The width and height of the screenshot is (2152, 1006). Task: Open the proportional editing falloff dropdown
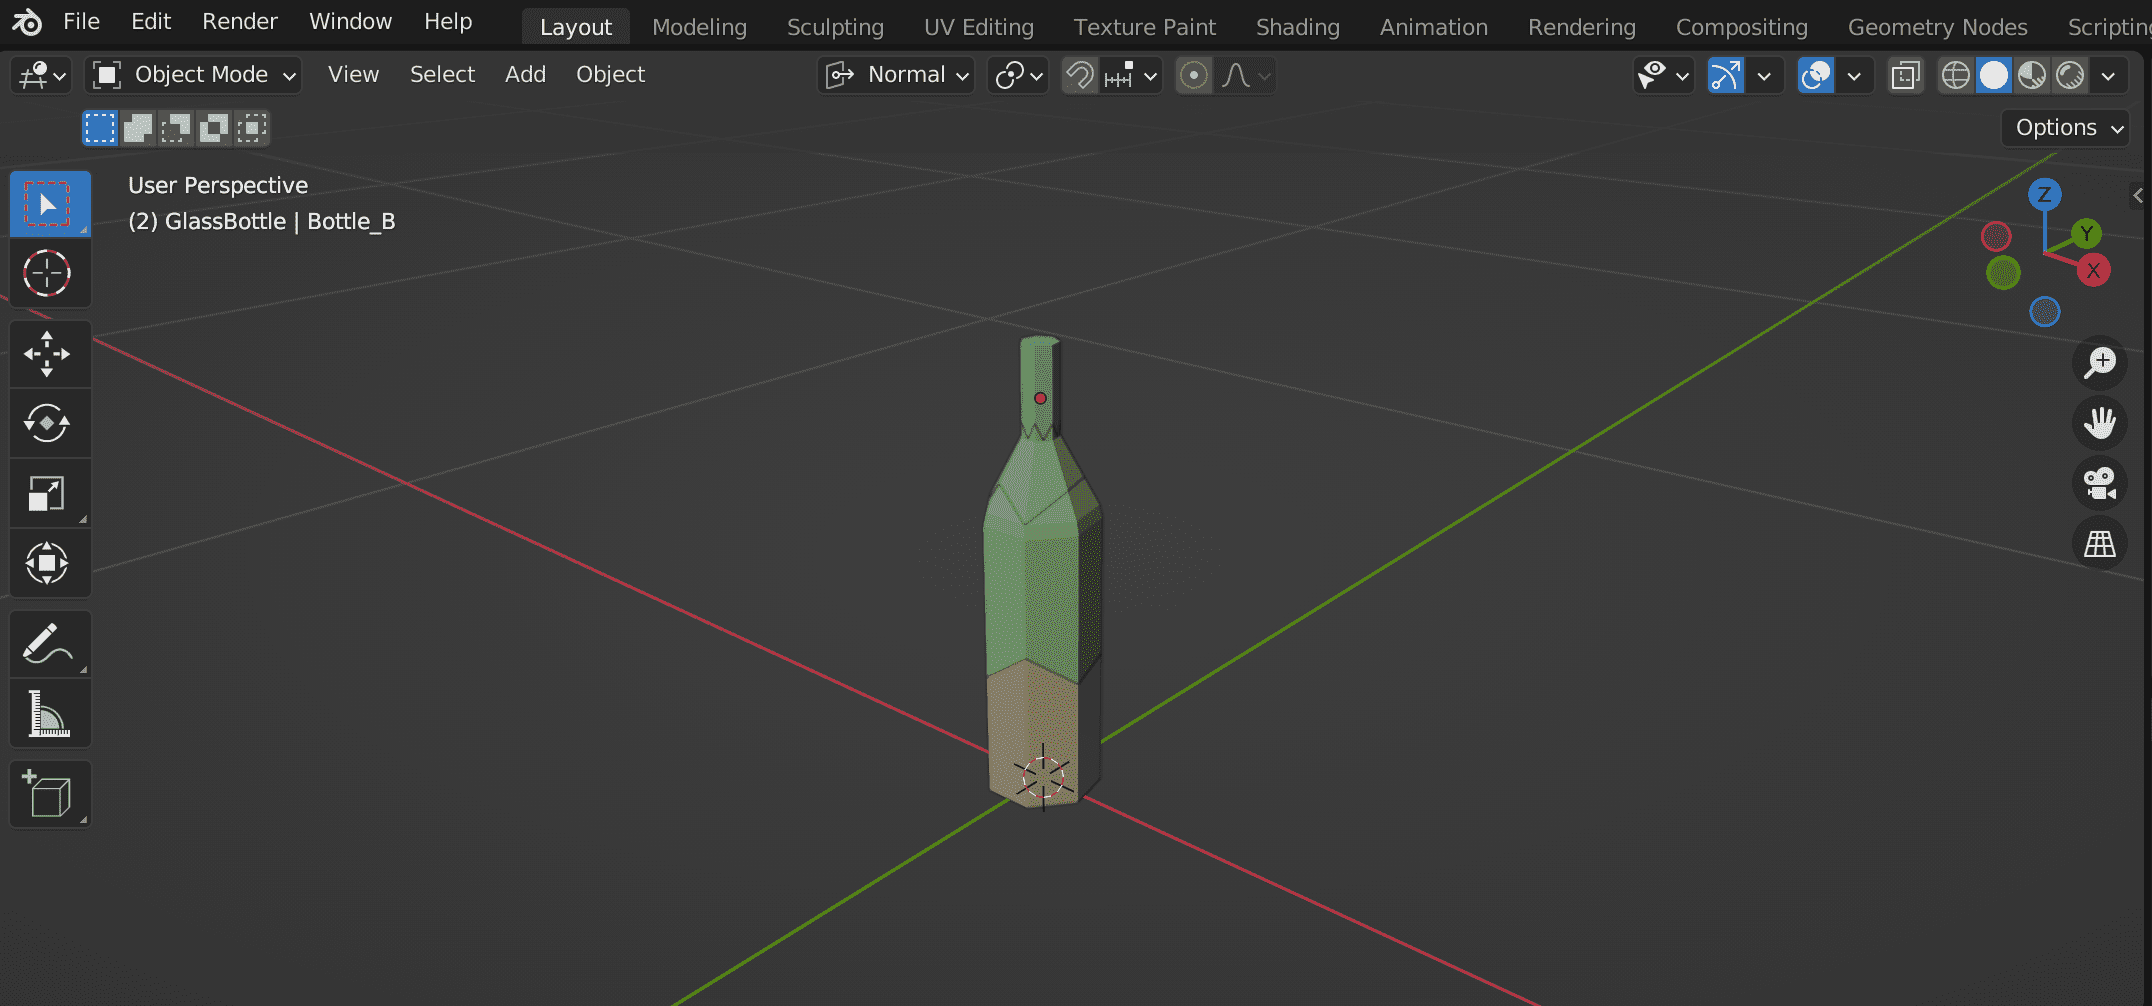tap(1245, 75)
